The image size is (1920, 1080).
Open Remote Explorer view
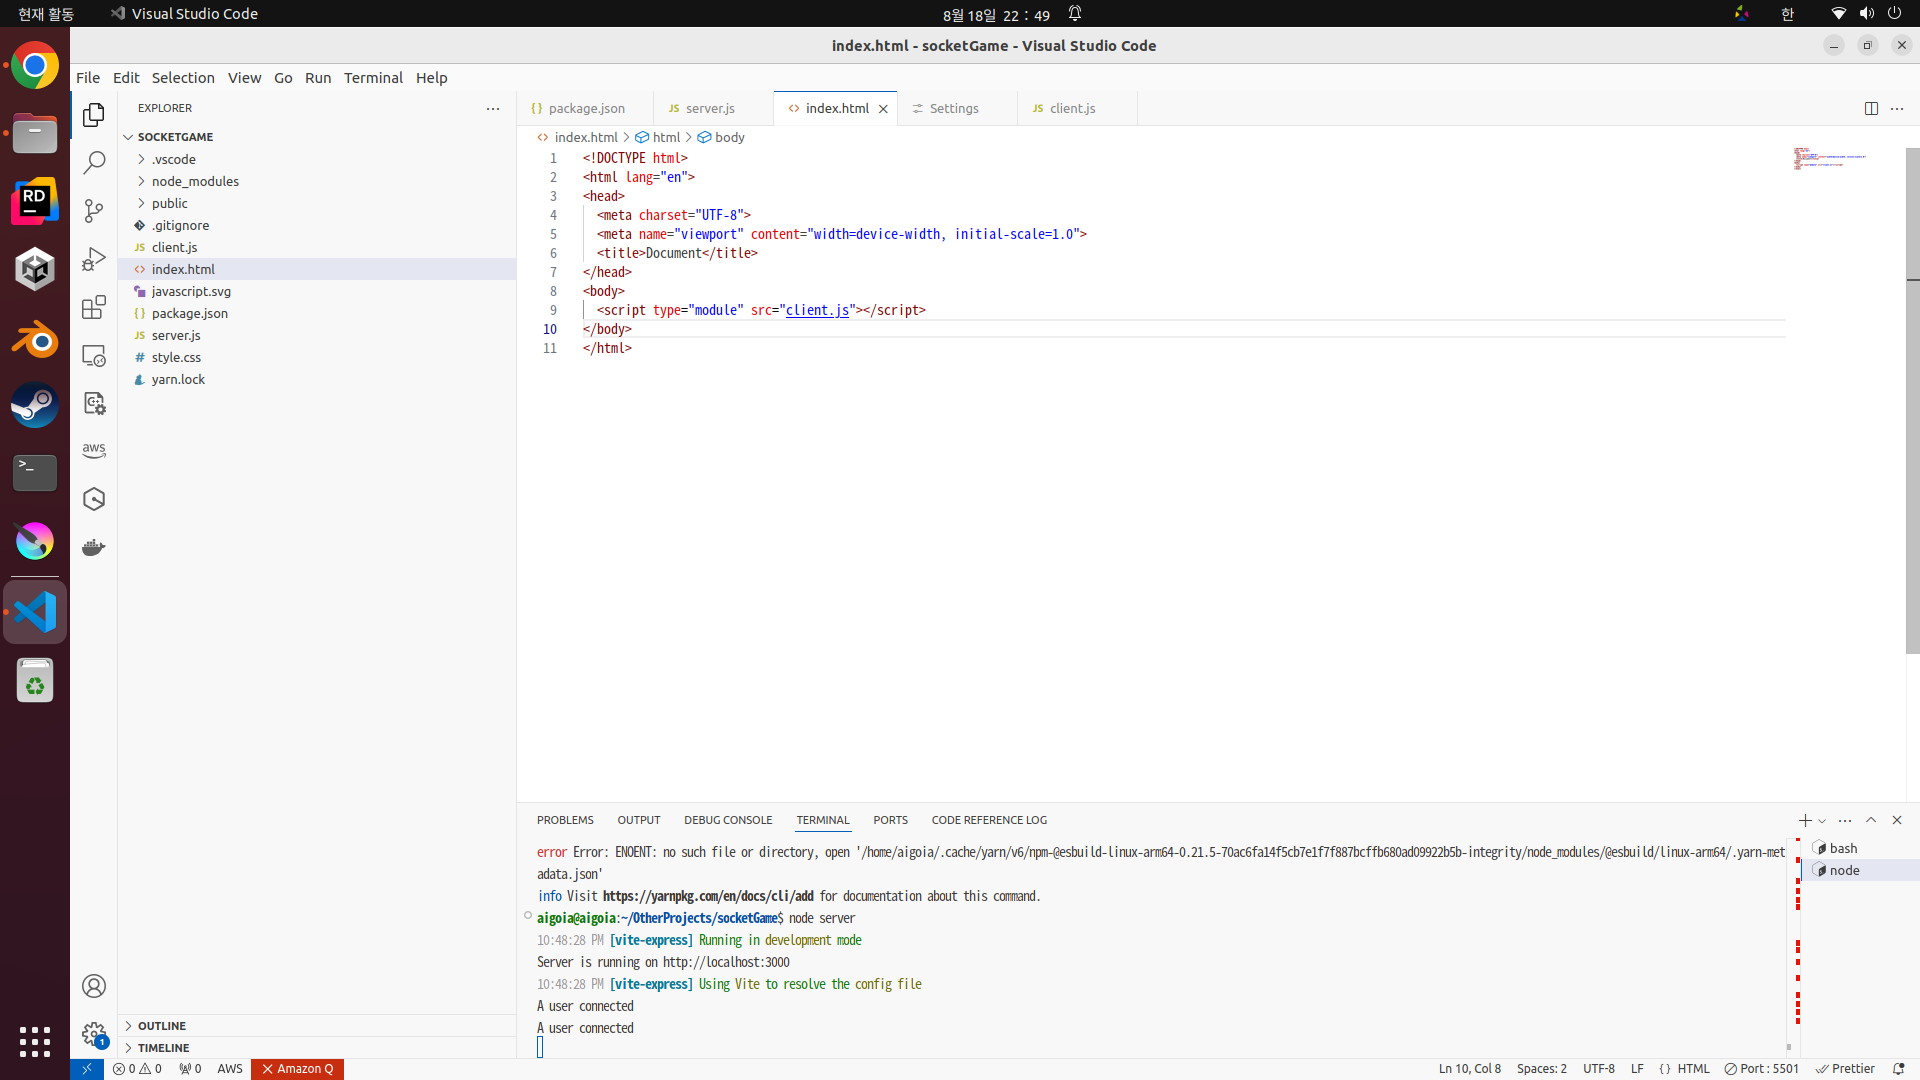94,355
